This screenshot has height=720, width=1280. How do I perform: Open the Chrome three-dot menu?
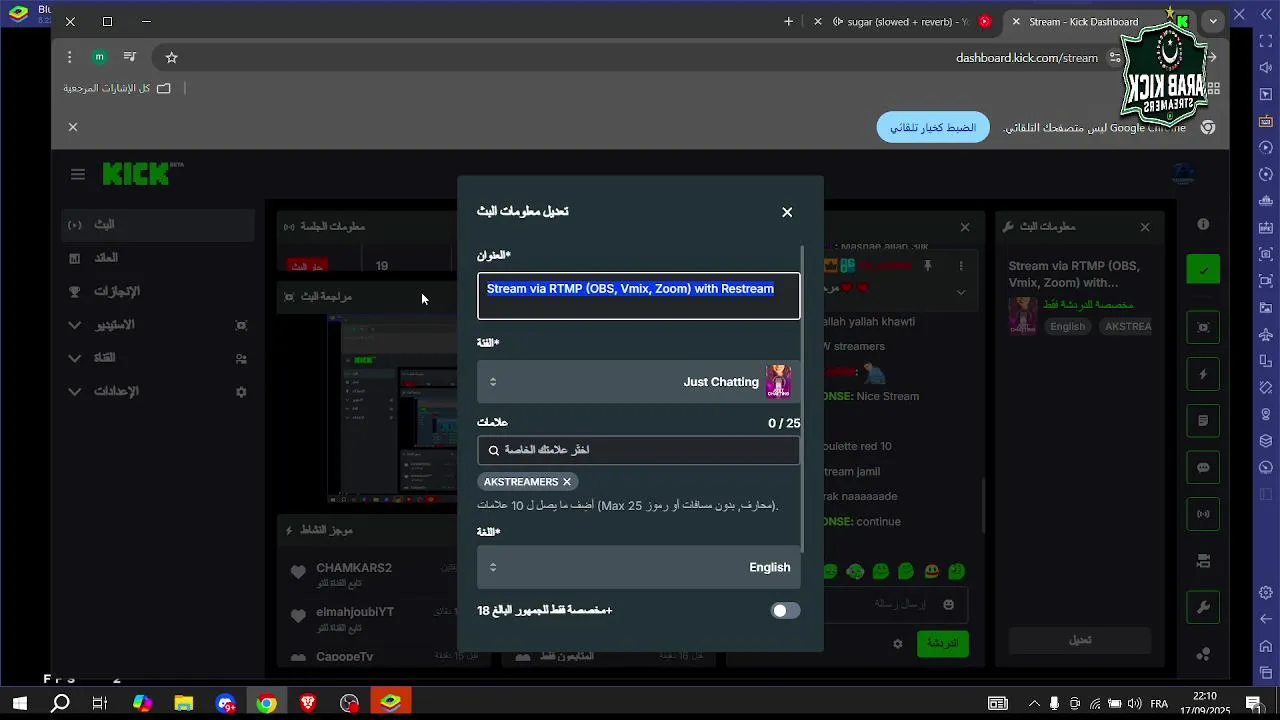(69, 57)
